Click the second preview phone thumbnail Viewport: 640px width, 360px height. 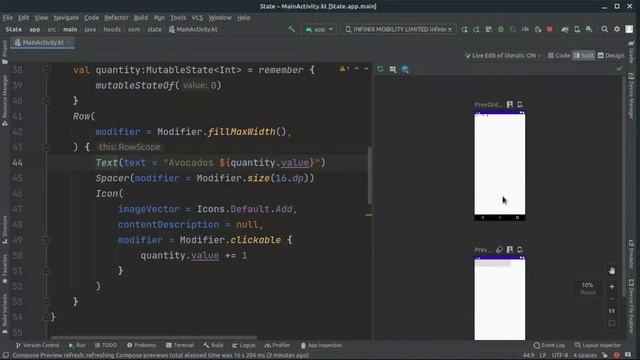500,298
